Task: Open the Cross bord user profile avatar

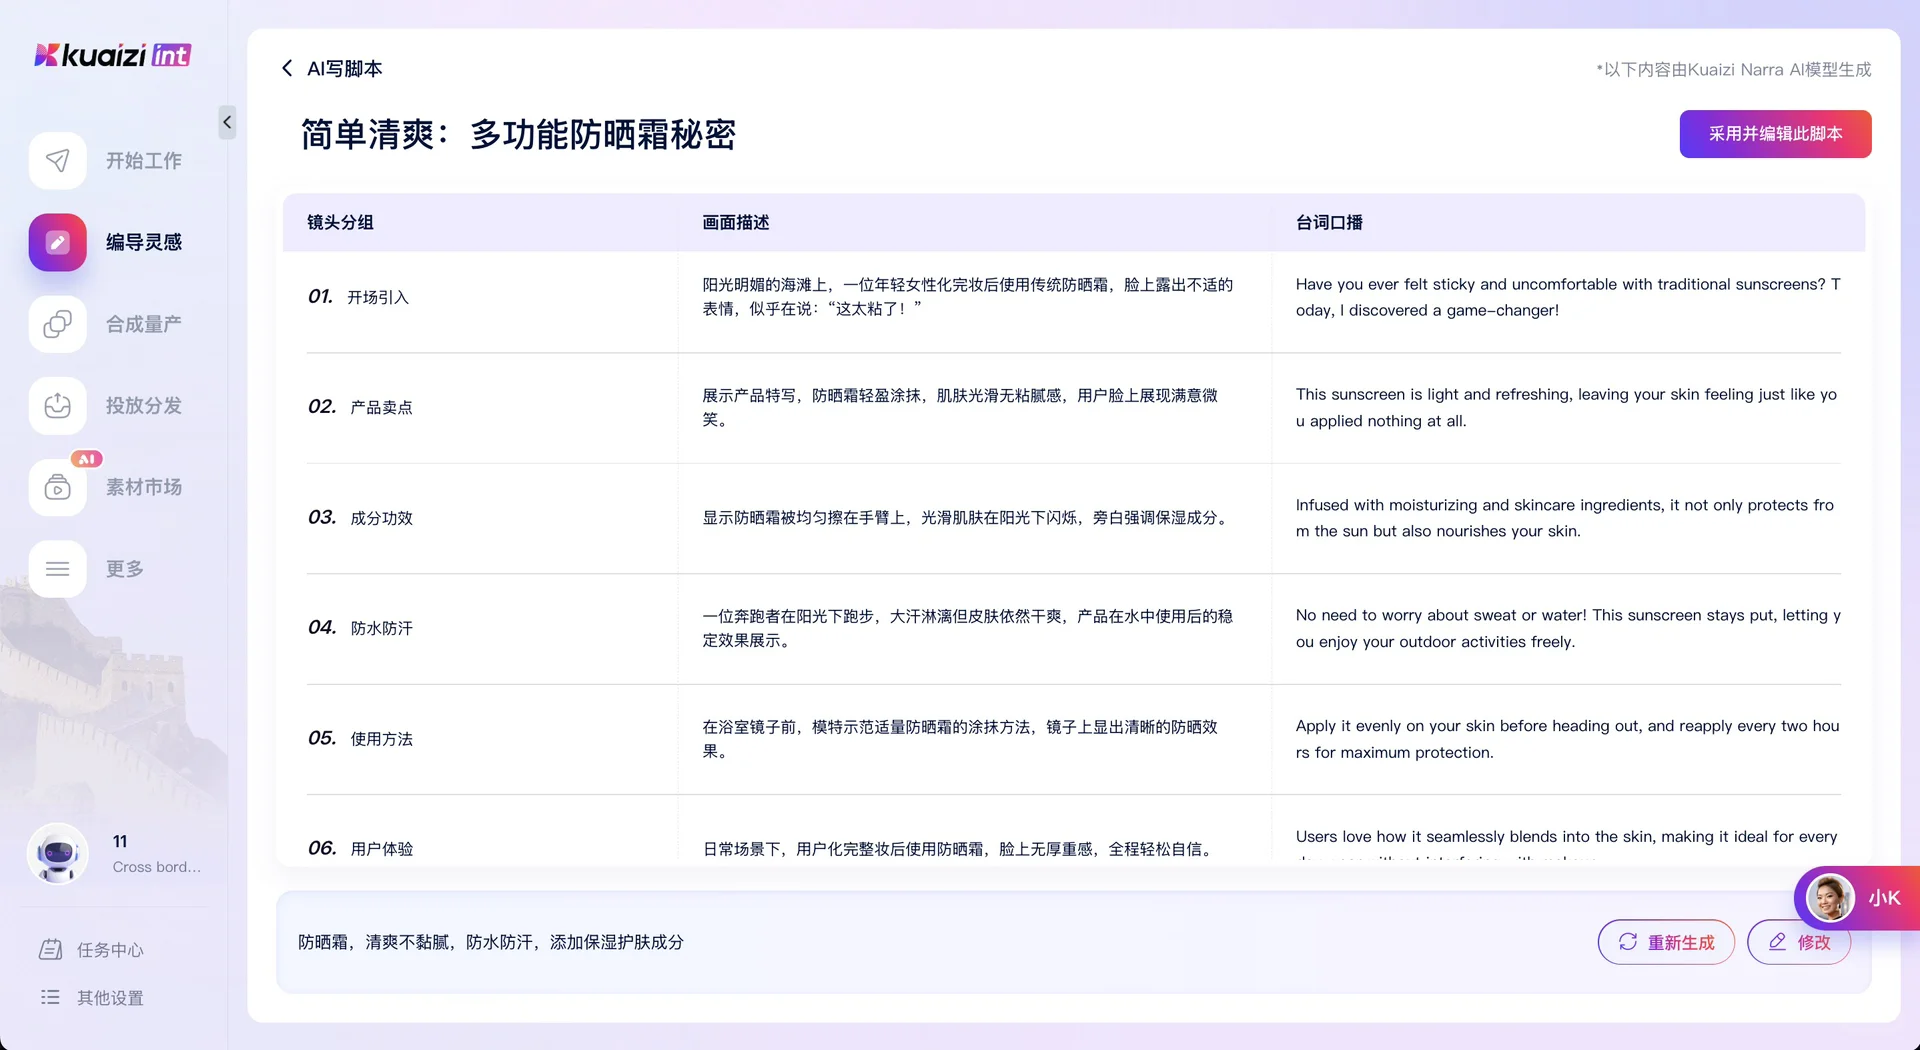Action: pos(57,854)
